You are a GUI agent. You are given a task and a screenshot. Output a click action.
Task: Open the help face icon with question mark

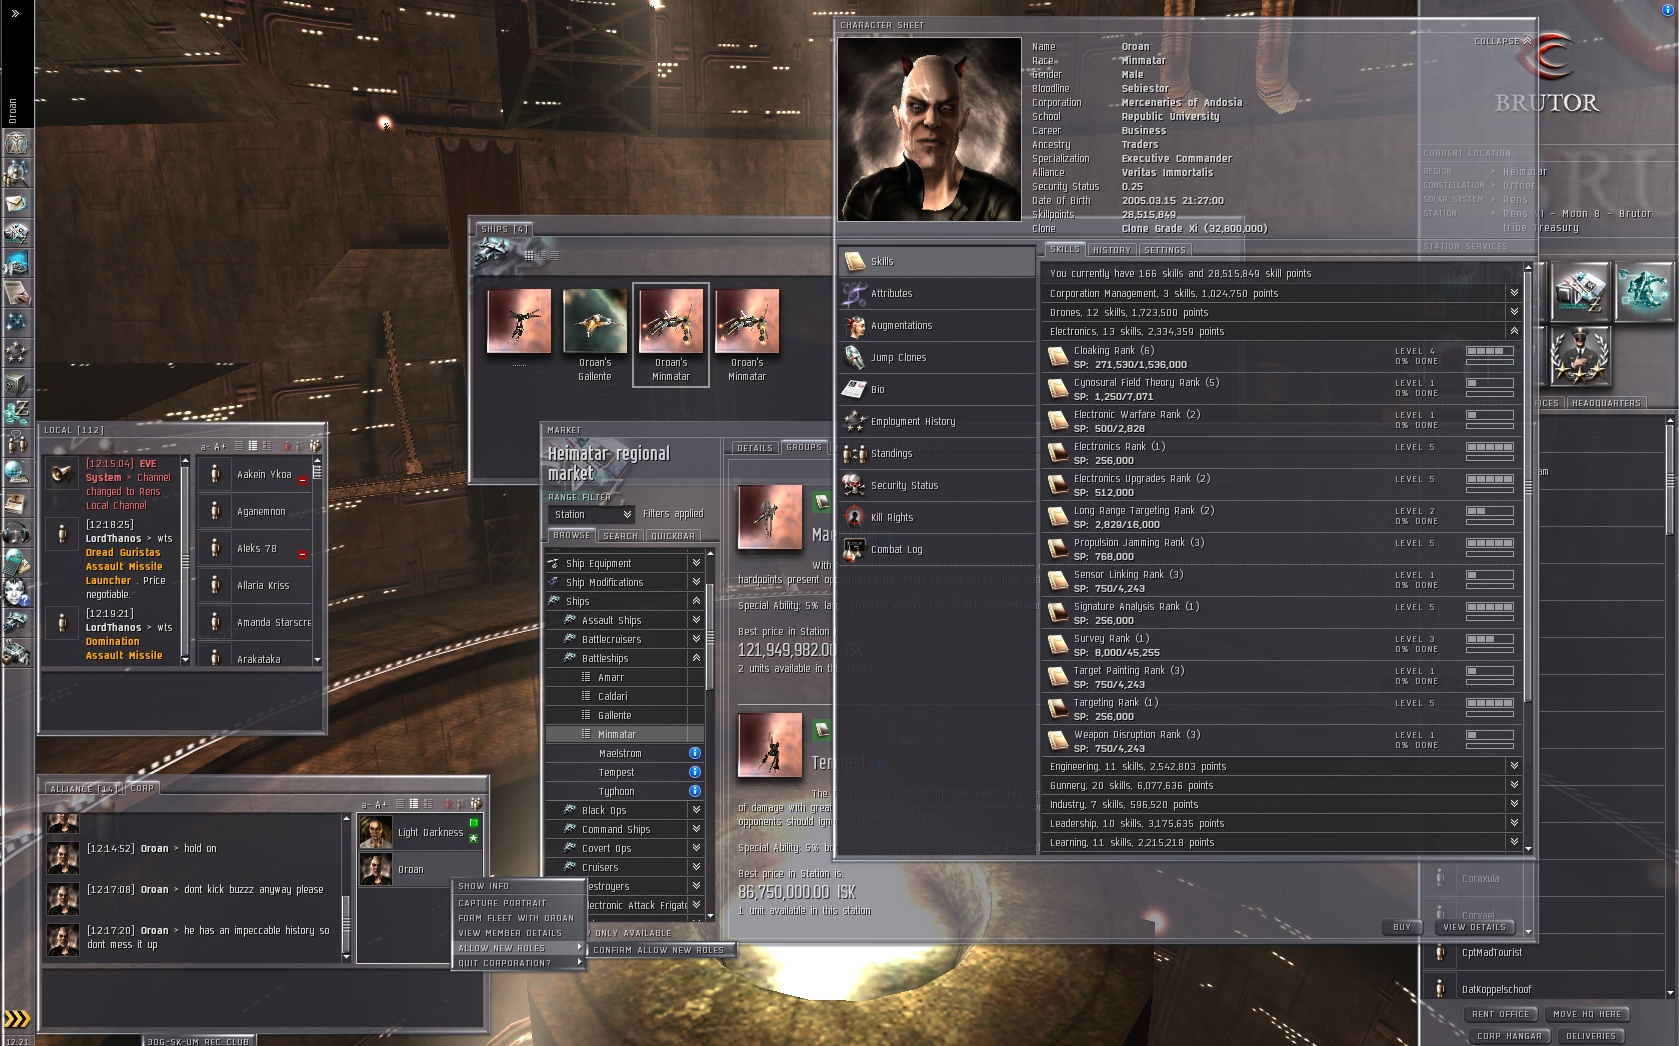(x=17, y=592)
